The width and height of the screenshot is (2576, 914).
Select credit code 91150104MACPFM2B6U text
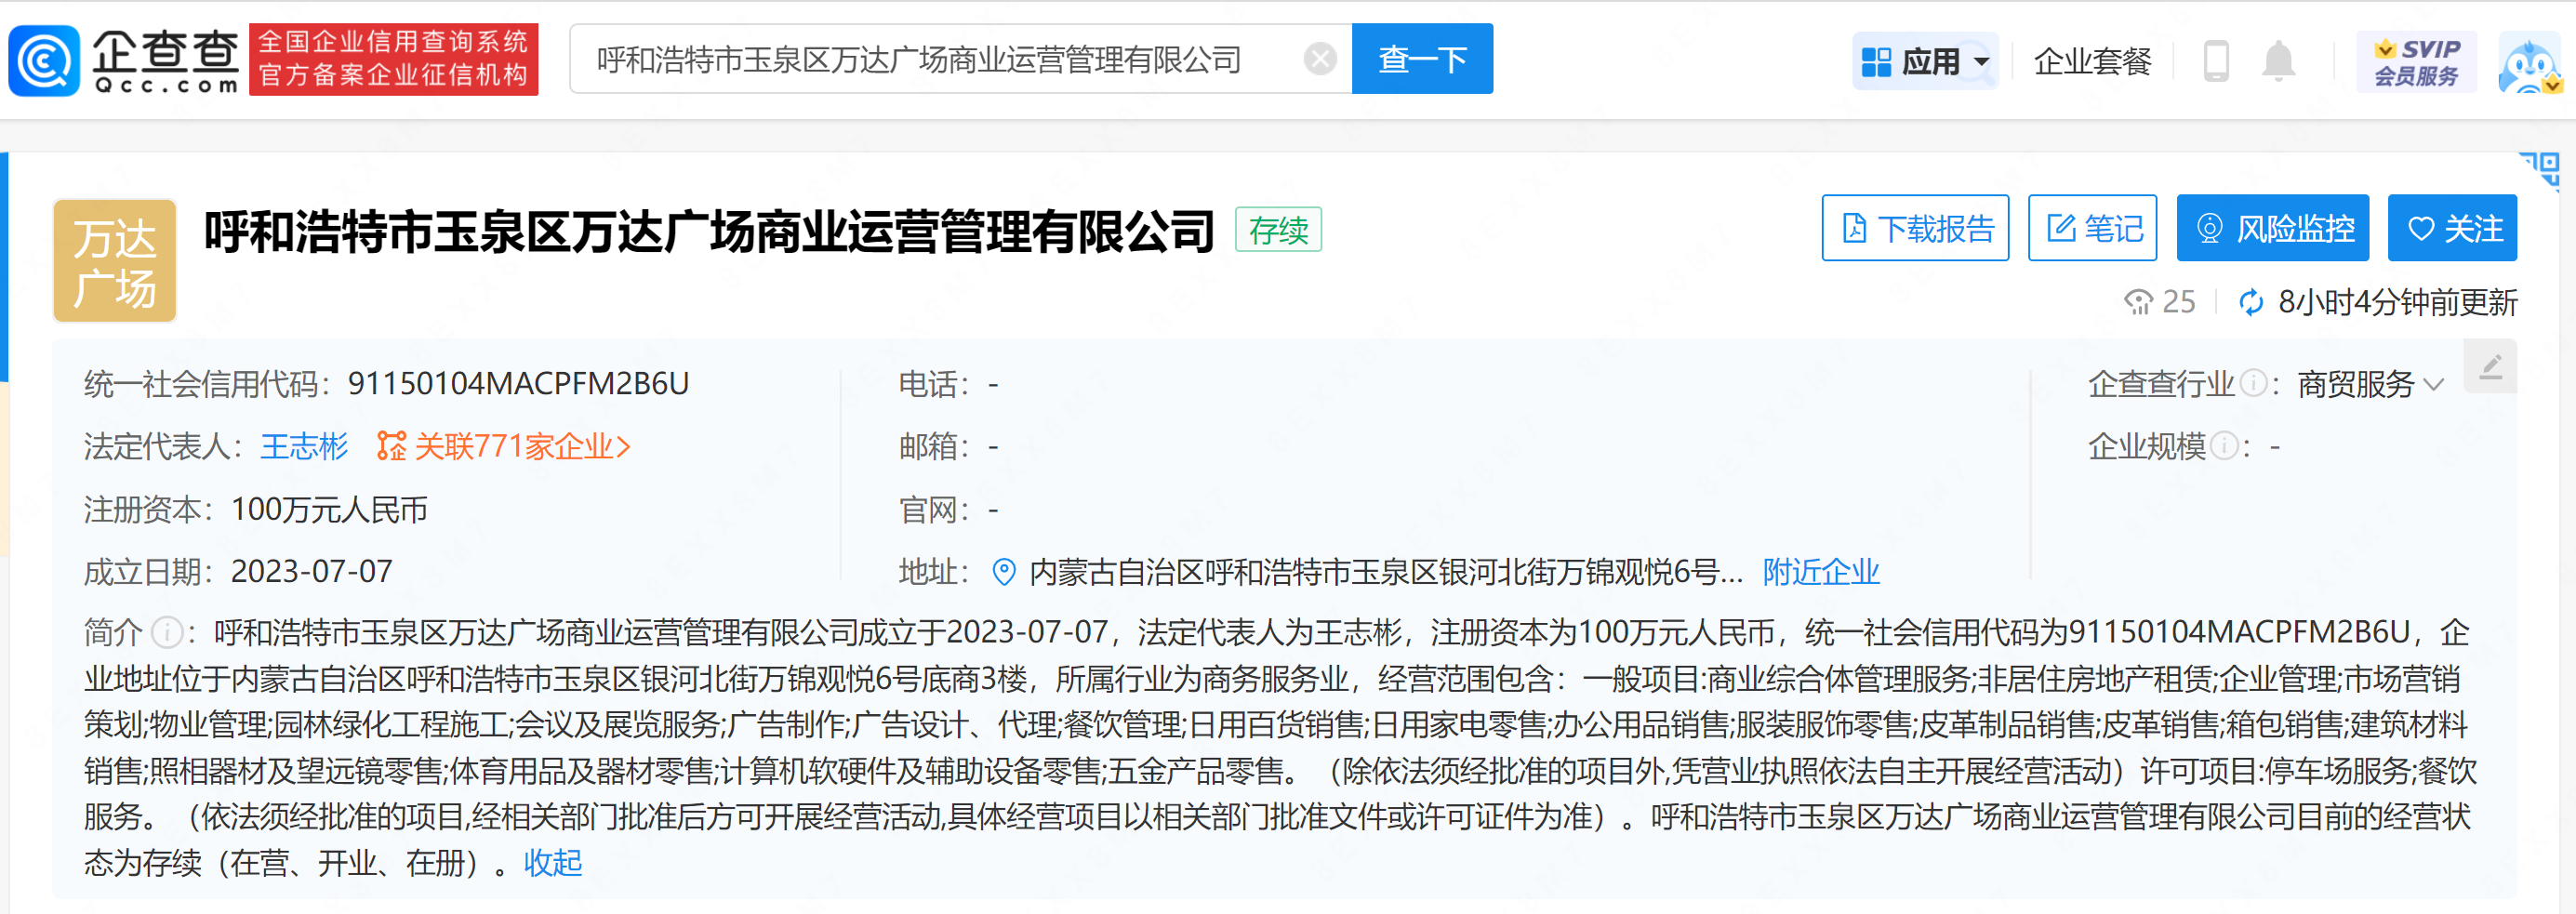pos(518,384)
